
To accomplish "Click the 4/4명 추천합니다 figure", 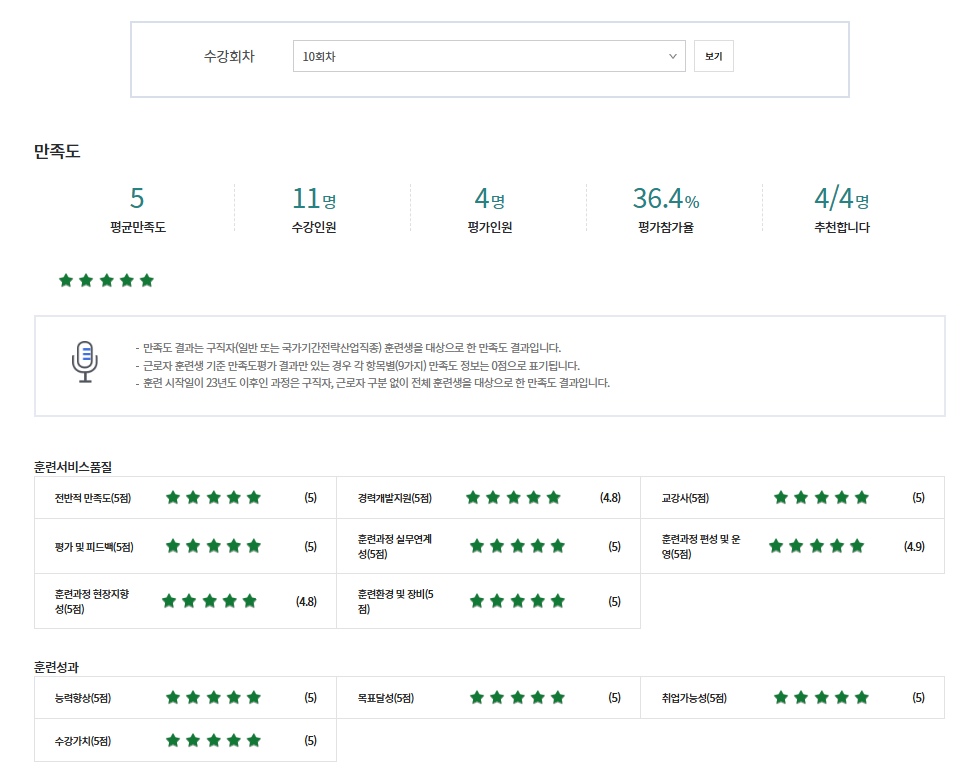I will (x=841, y=198).
